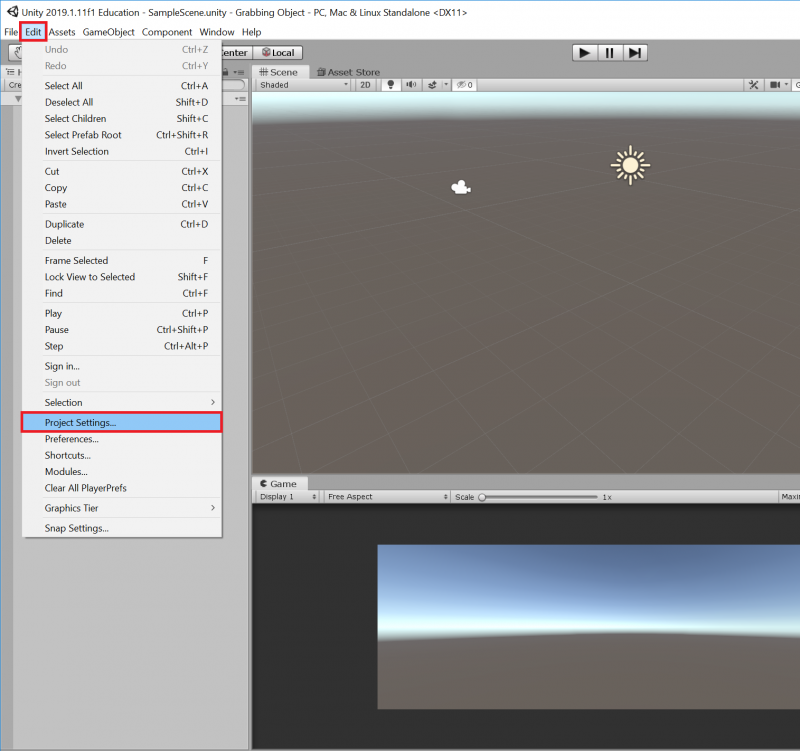Click the Step frame button
This screenshot has height=751, width=800.
click(635, 53)
